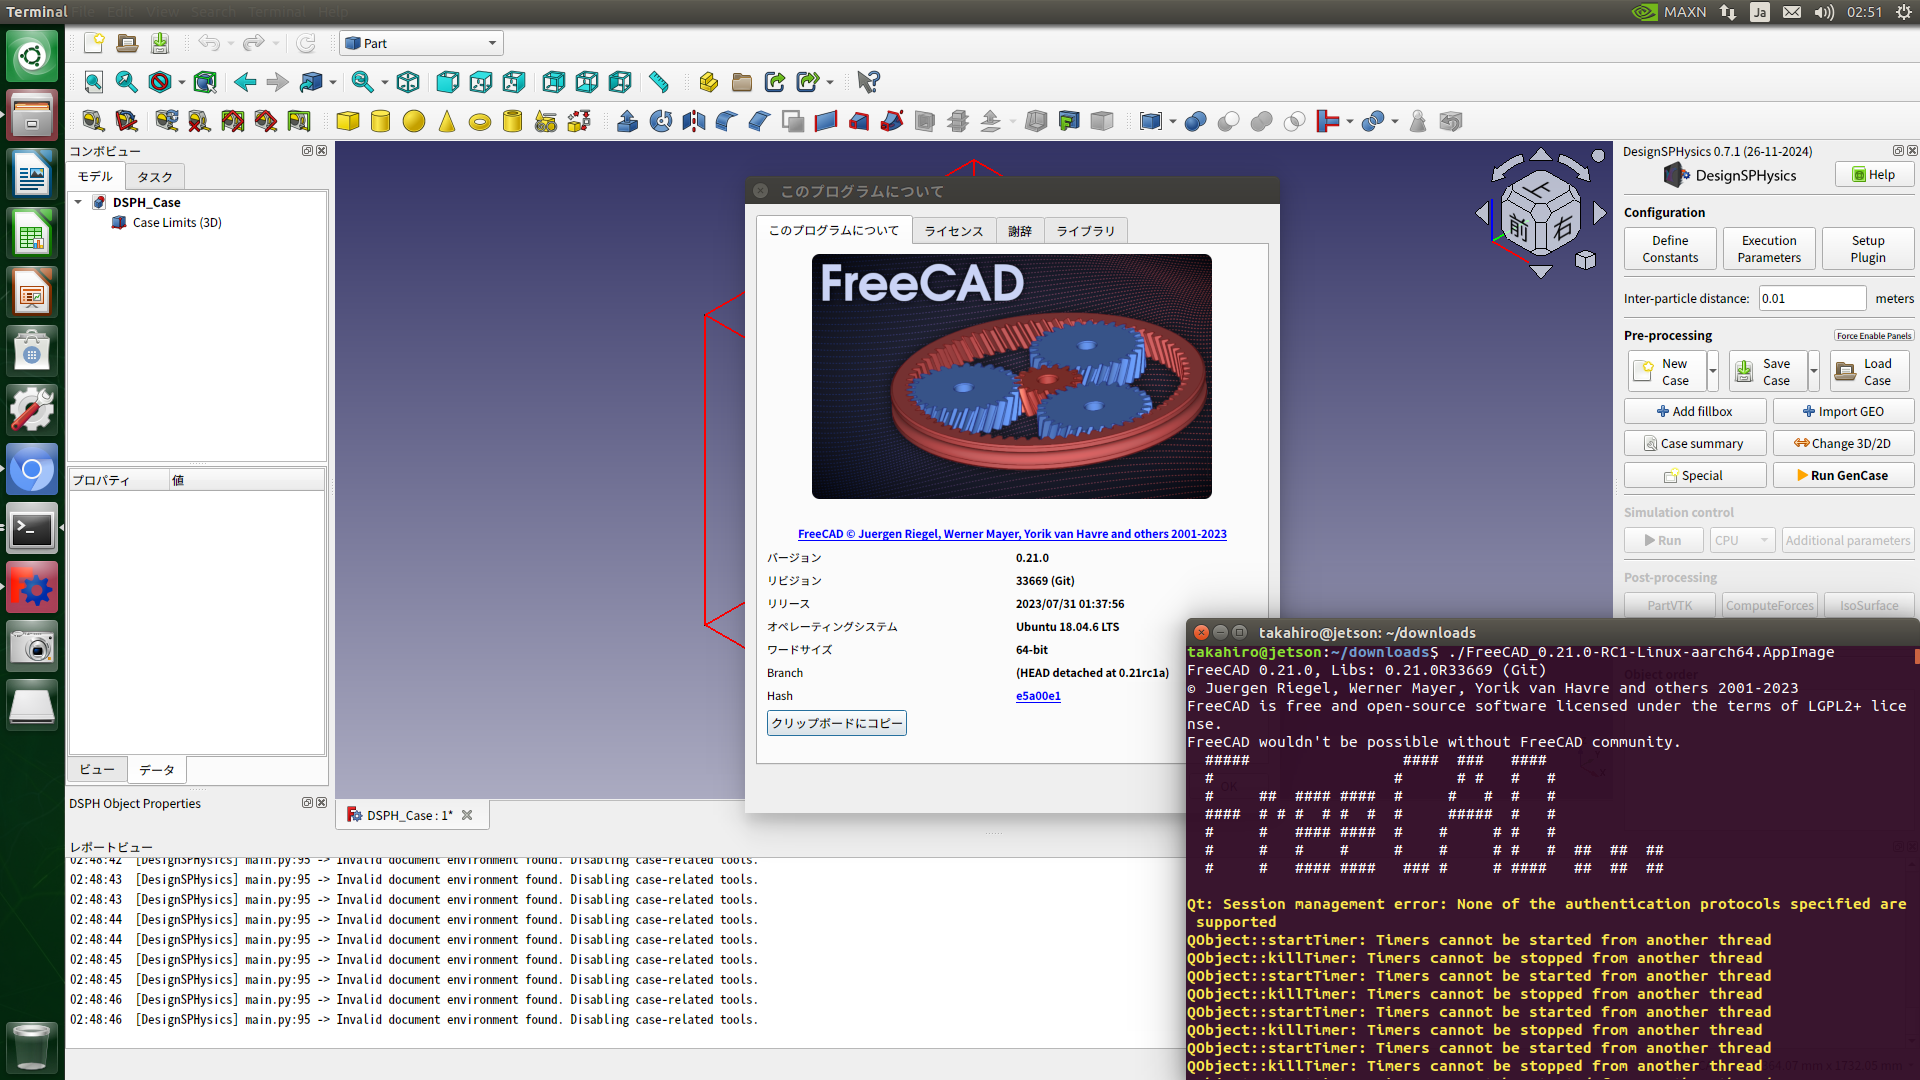Click the Mirror tool icon

pos(694,121)
